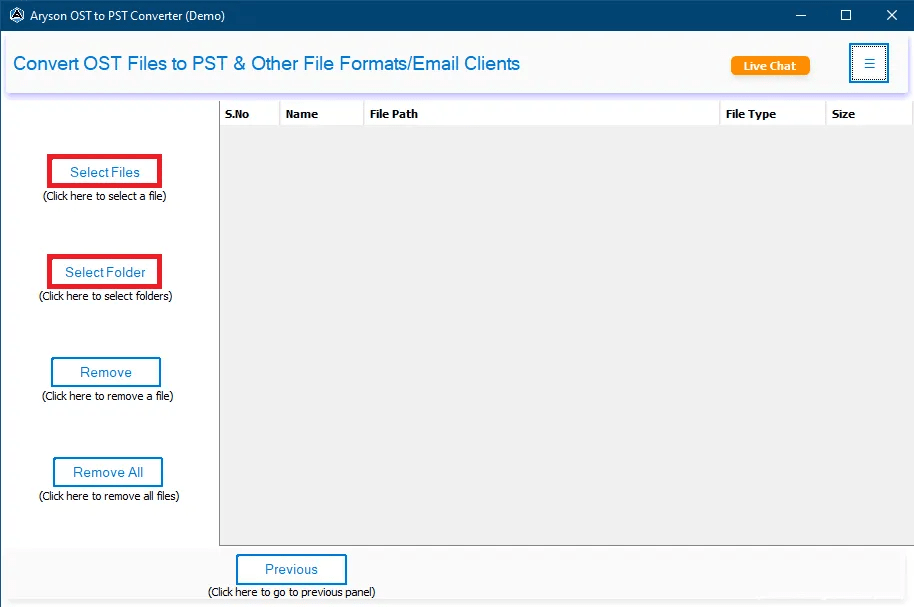This screenshot has height=607, width=914.
Task: Click the S.No column header
Action: click(237, 113)
